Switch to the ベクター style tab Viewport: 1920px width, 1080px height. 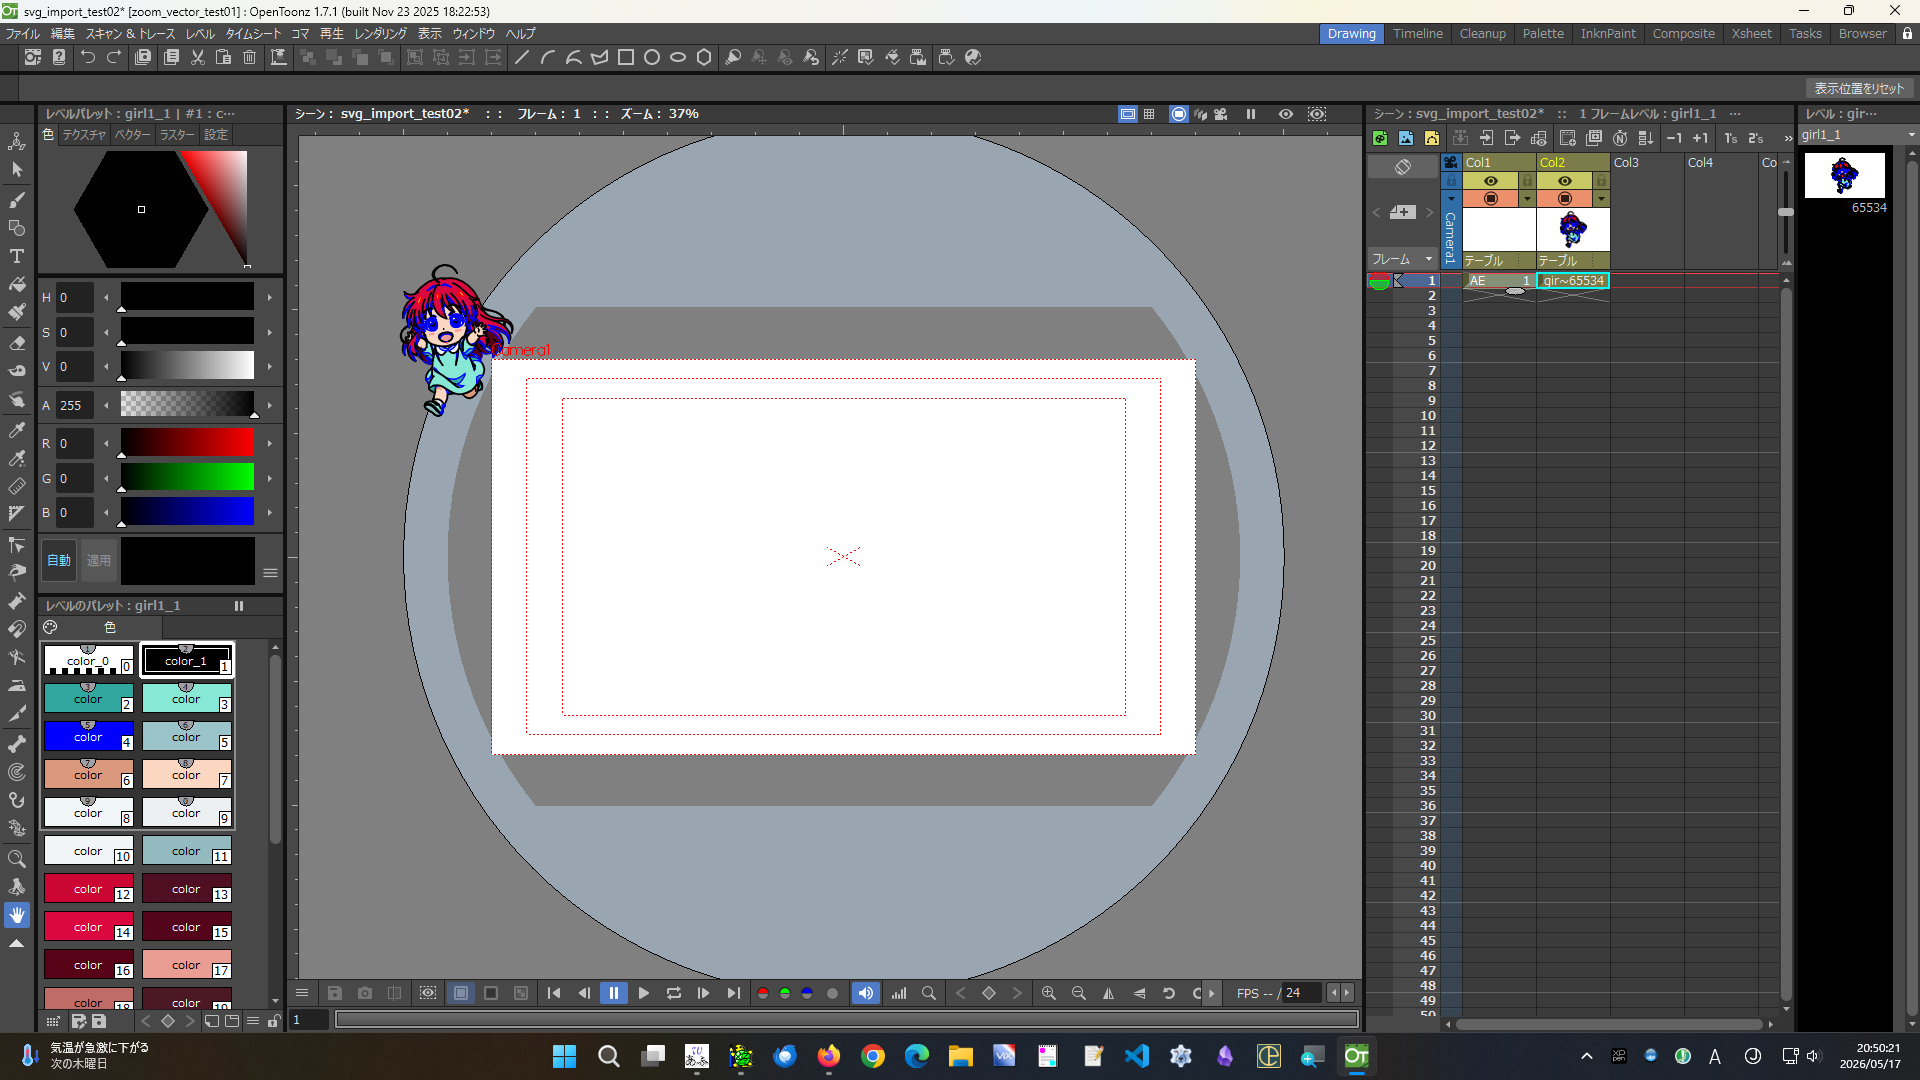[132, 135]
